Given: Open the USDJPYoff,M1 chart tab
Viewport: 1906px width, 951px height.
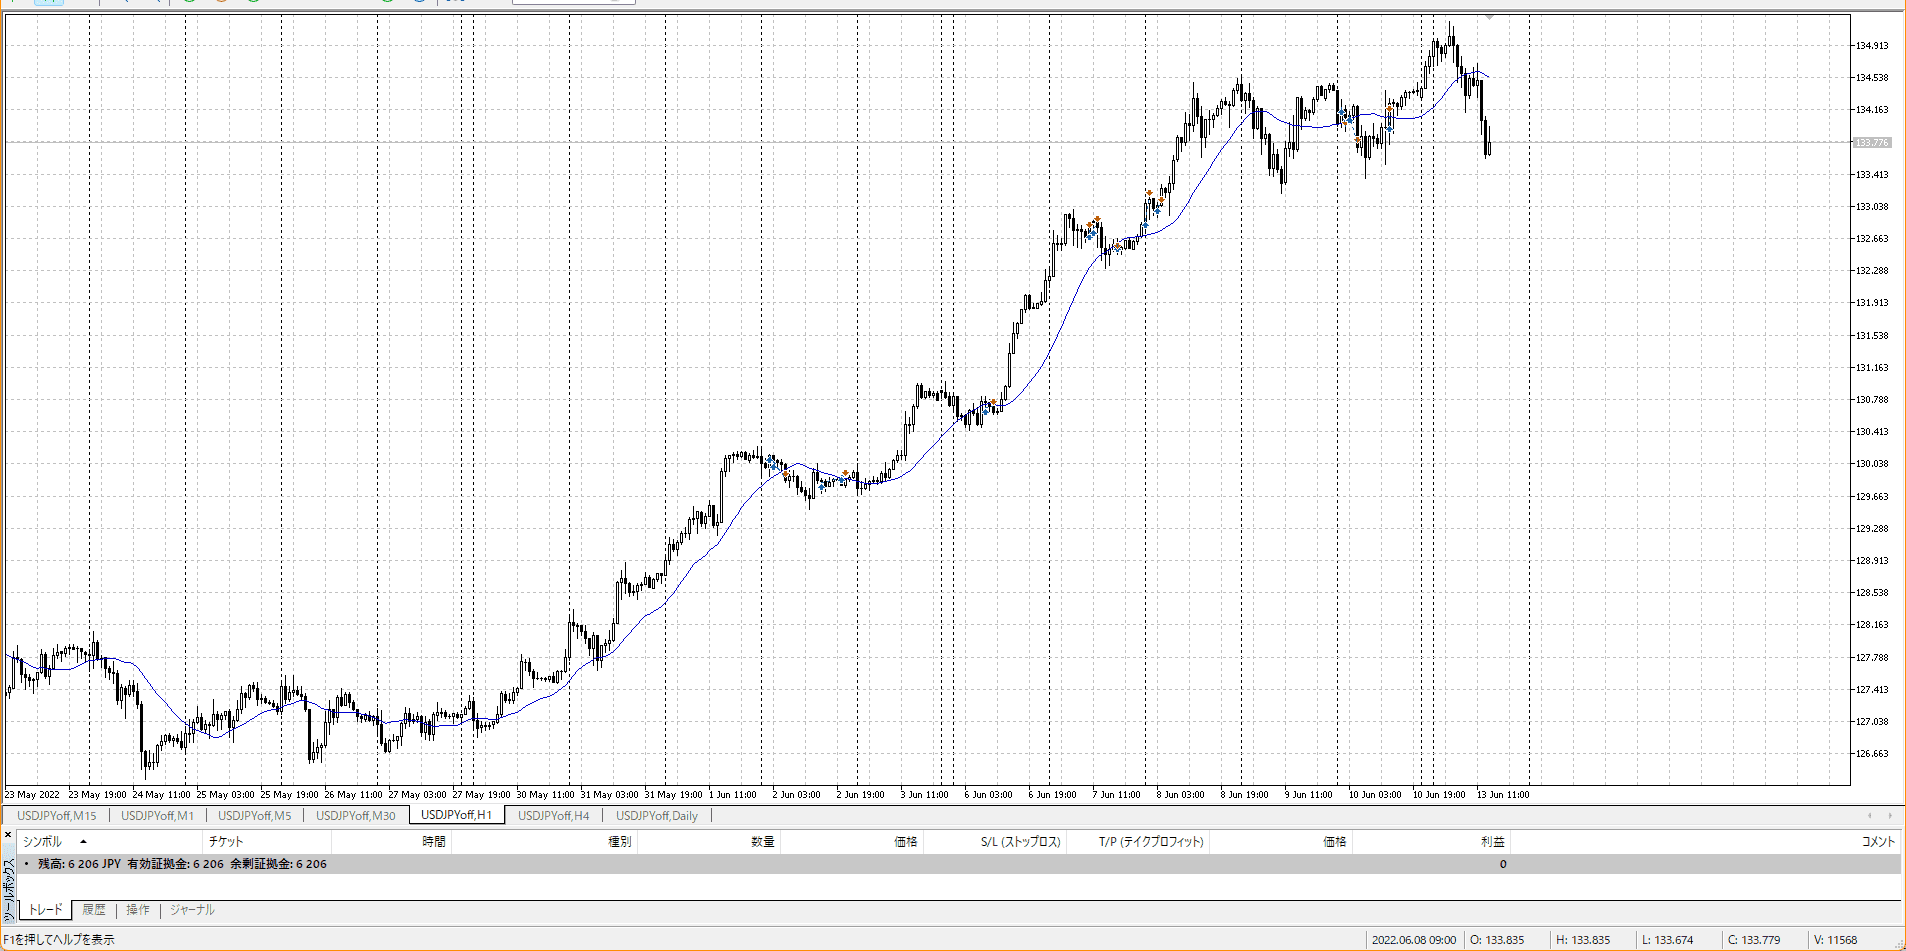Looking at the screenshot, I should [157, 816].
